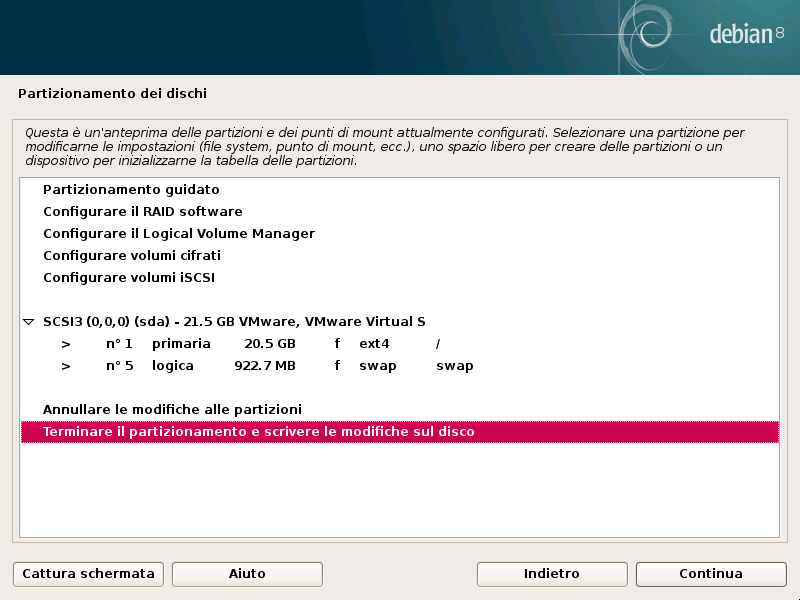The image size is (800, 600).
Task: Select the 20.5 GB primaria partition size
Action: pyautogui.click(x=270, y=344)
